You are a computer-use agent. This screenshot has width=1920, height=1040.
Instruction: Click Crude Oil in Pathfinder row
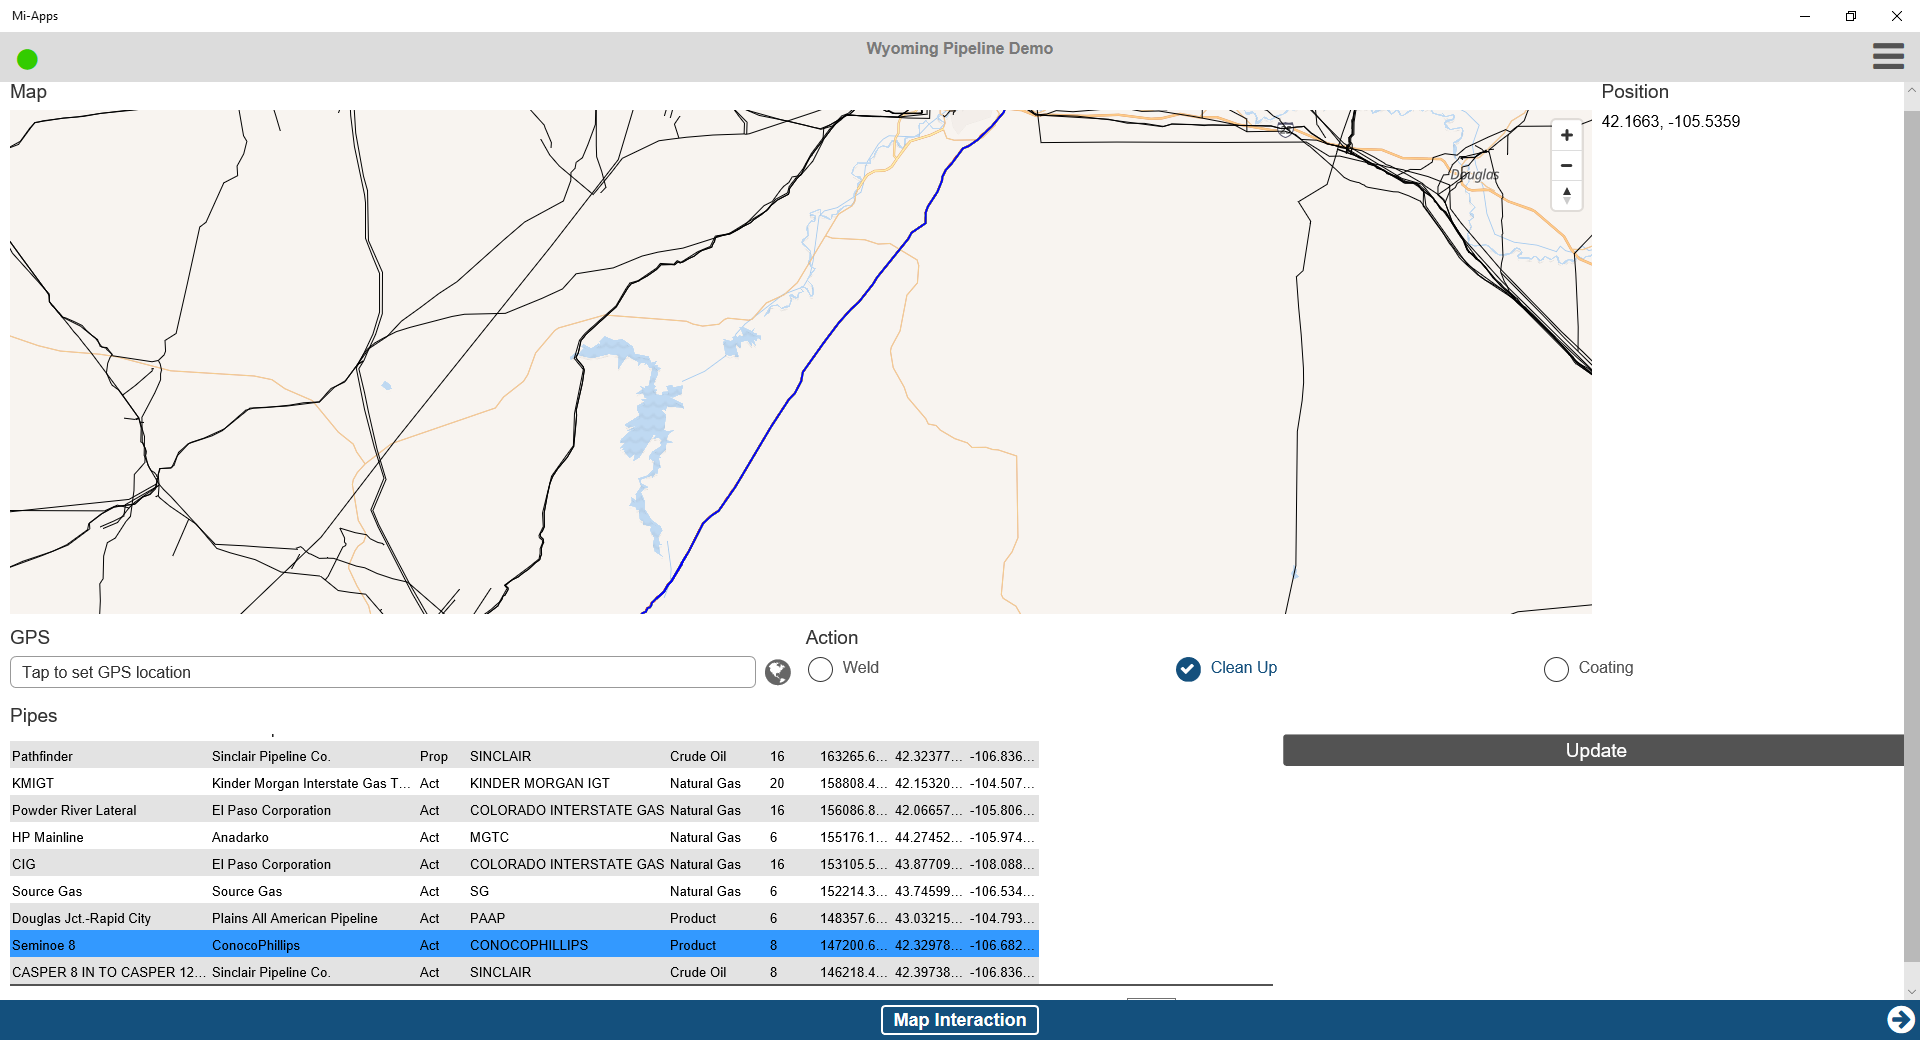coord(698,756)
